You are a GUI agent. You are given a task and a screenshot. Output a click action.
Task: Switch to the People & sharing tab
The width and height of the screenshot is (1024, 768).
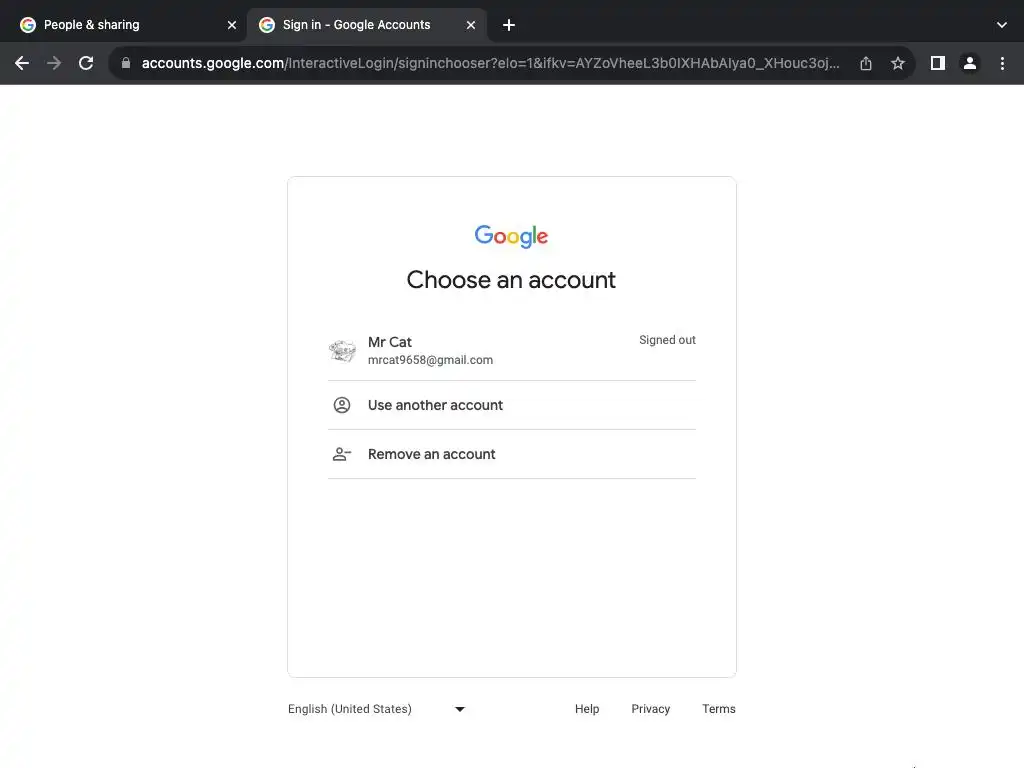pyautogui.click(x=120, y=25)
